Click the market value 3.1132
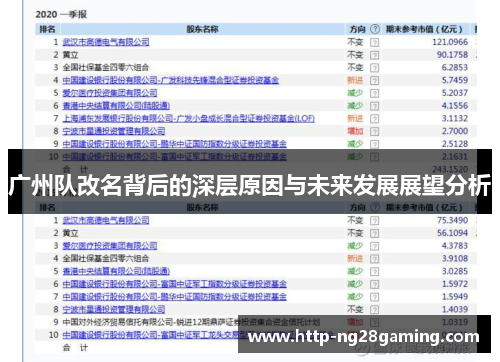 (455, 118)
